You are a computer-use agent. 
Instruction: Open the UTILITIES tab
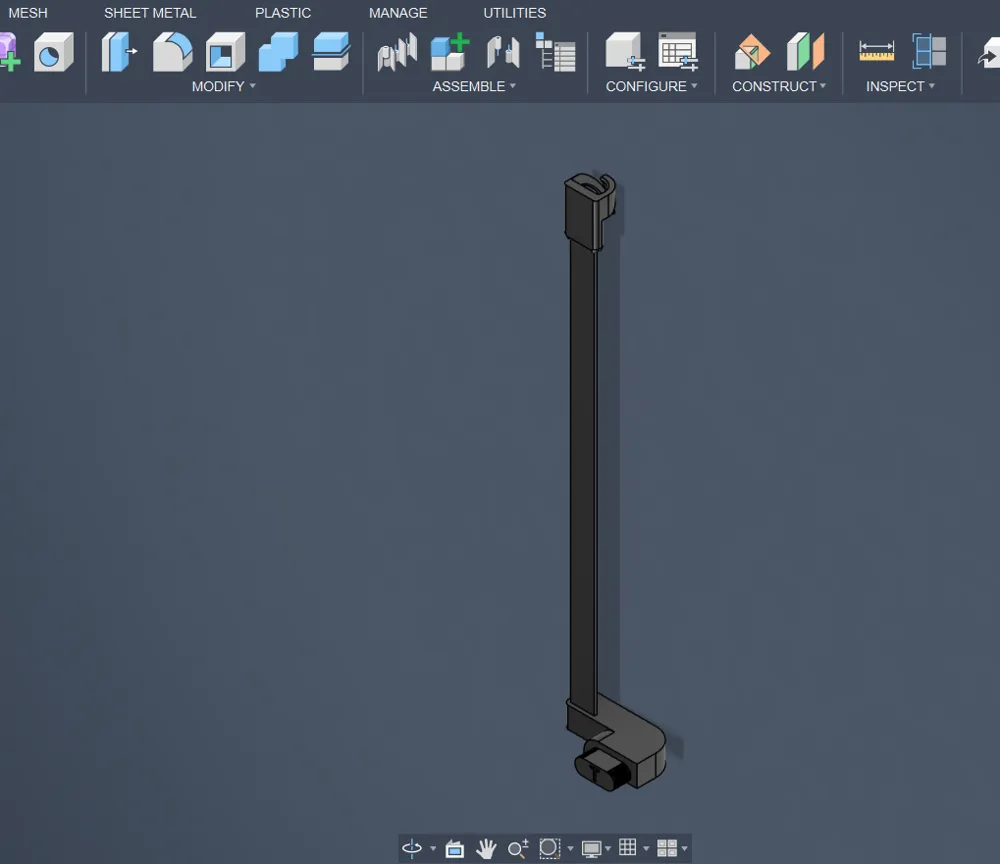pyautogui.click(x=514, y=13)
